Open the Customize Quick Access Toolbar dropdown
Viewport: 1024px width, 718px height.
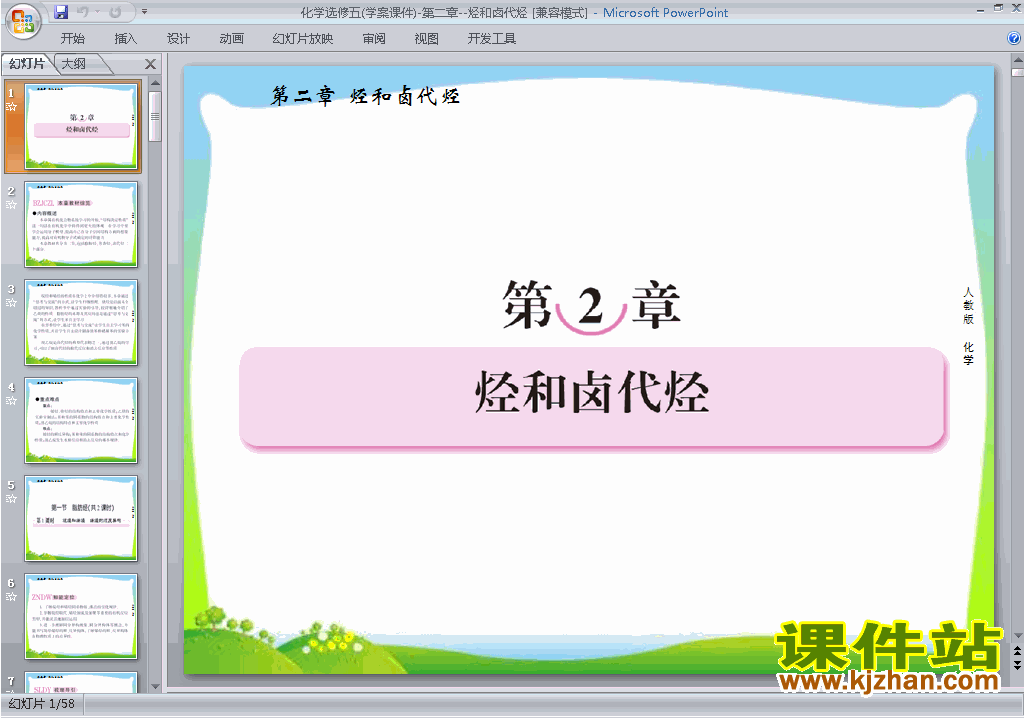[x=144, y=12]
